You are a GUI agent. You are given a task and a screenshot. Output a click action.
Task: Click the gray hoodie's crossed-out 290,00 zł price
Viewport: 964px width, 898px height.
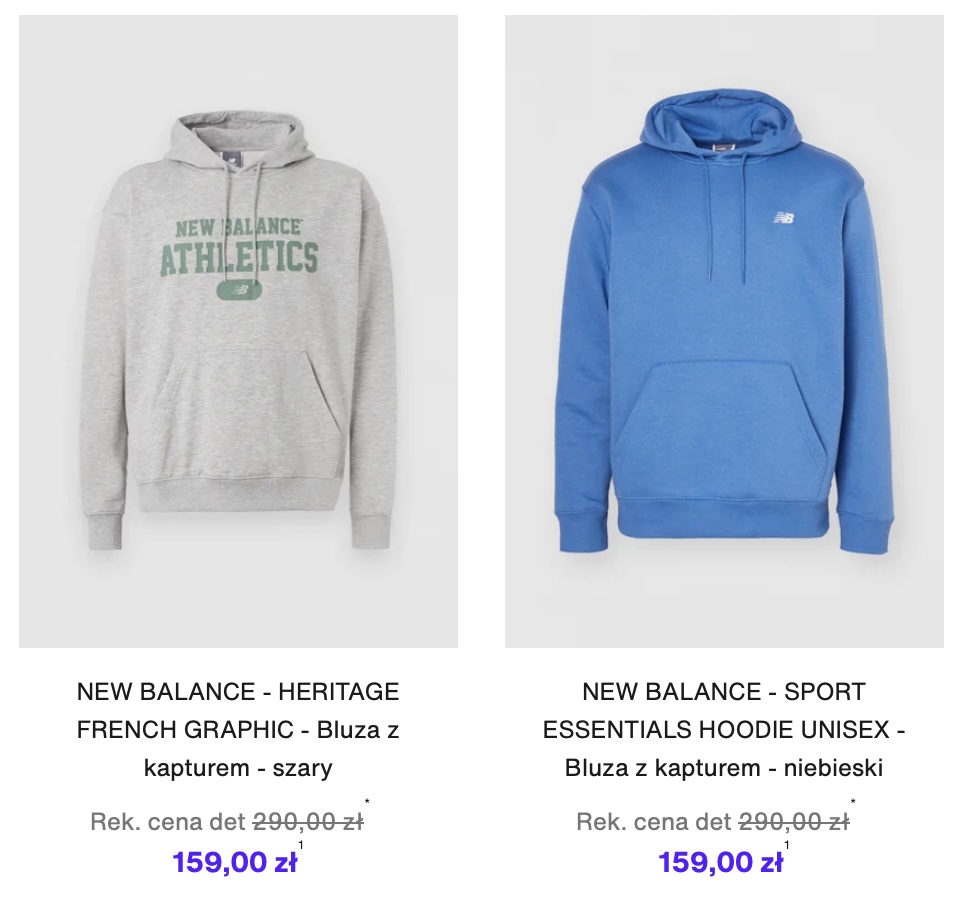click(308, 822)
